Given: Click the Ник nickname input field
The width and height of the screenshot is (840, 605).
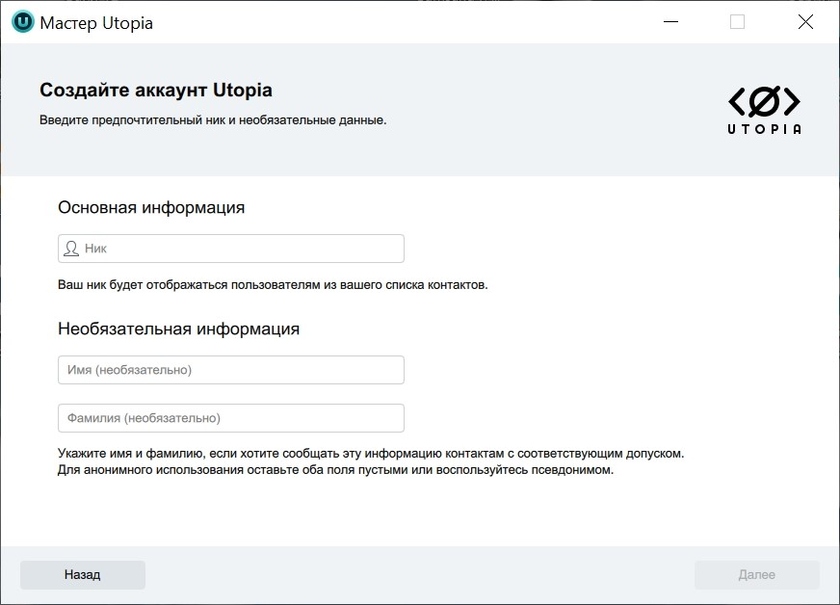Looking at the screenshot, I should click(x=231, y=249).
